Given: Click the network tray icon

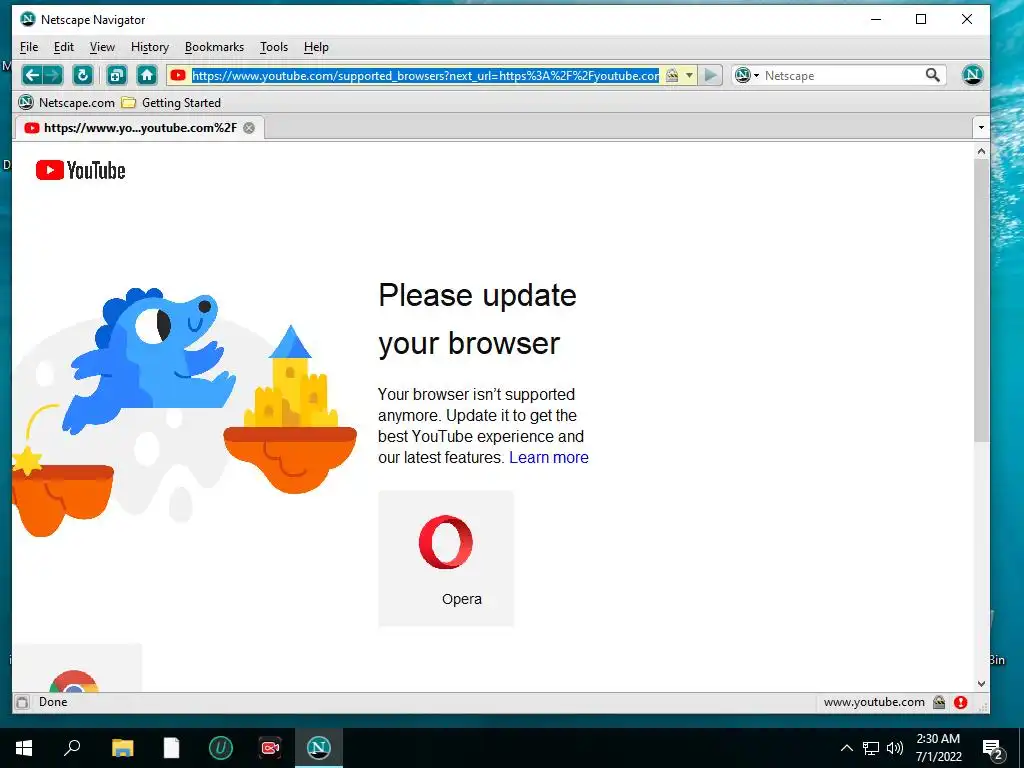Looking at the screenshot, I should pyautogui.click(x=871, y=748).
